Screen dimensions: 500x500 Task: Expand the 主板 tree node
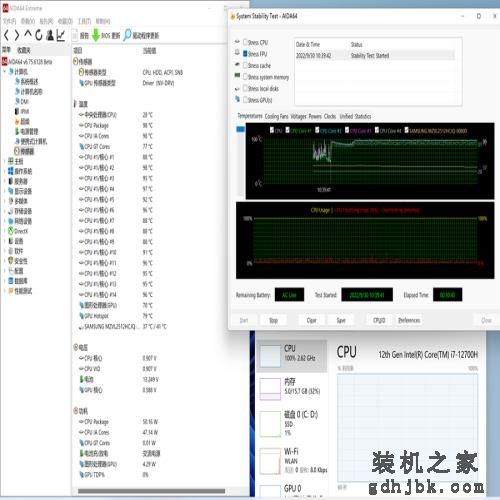tap(5, 161)
